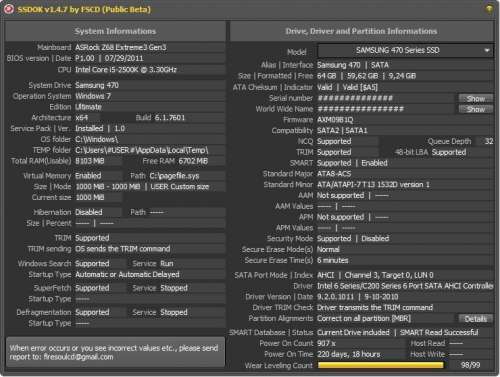500x377 pixels.
Task: Click the TEMP folder path value
Action: (x=142, y=150)
